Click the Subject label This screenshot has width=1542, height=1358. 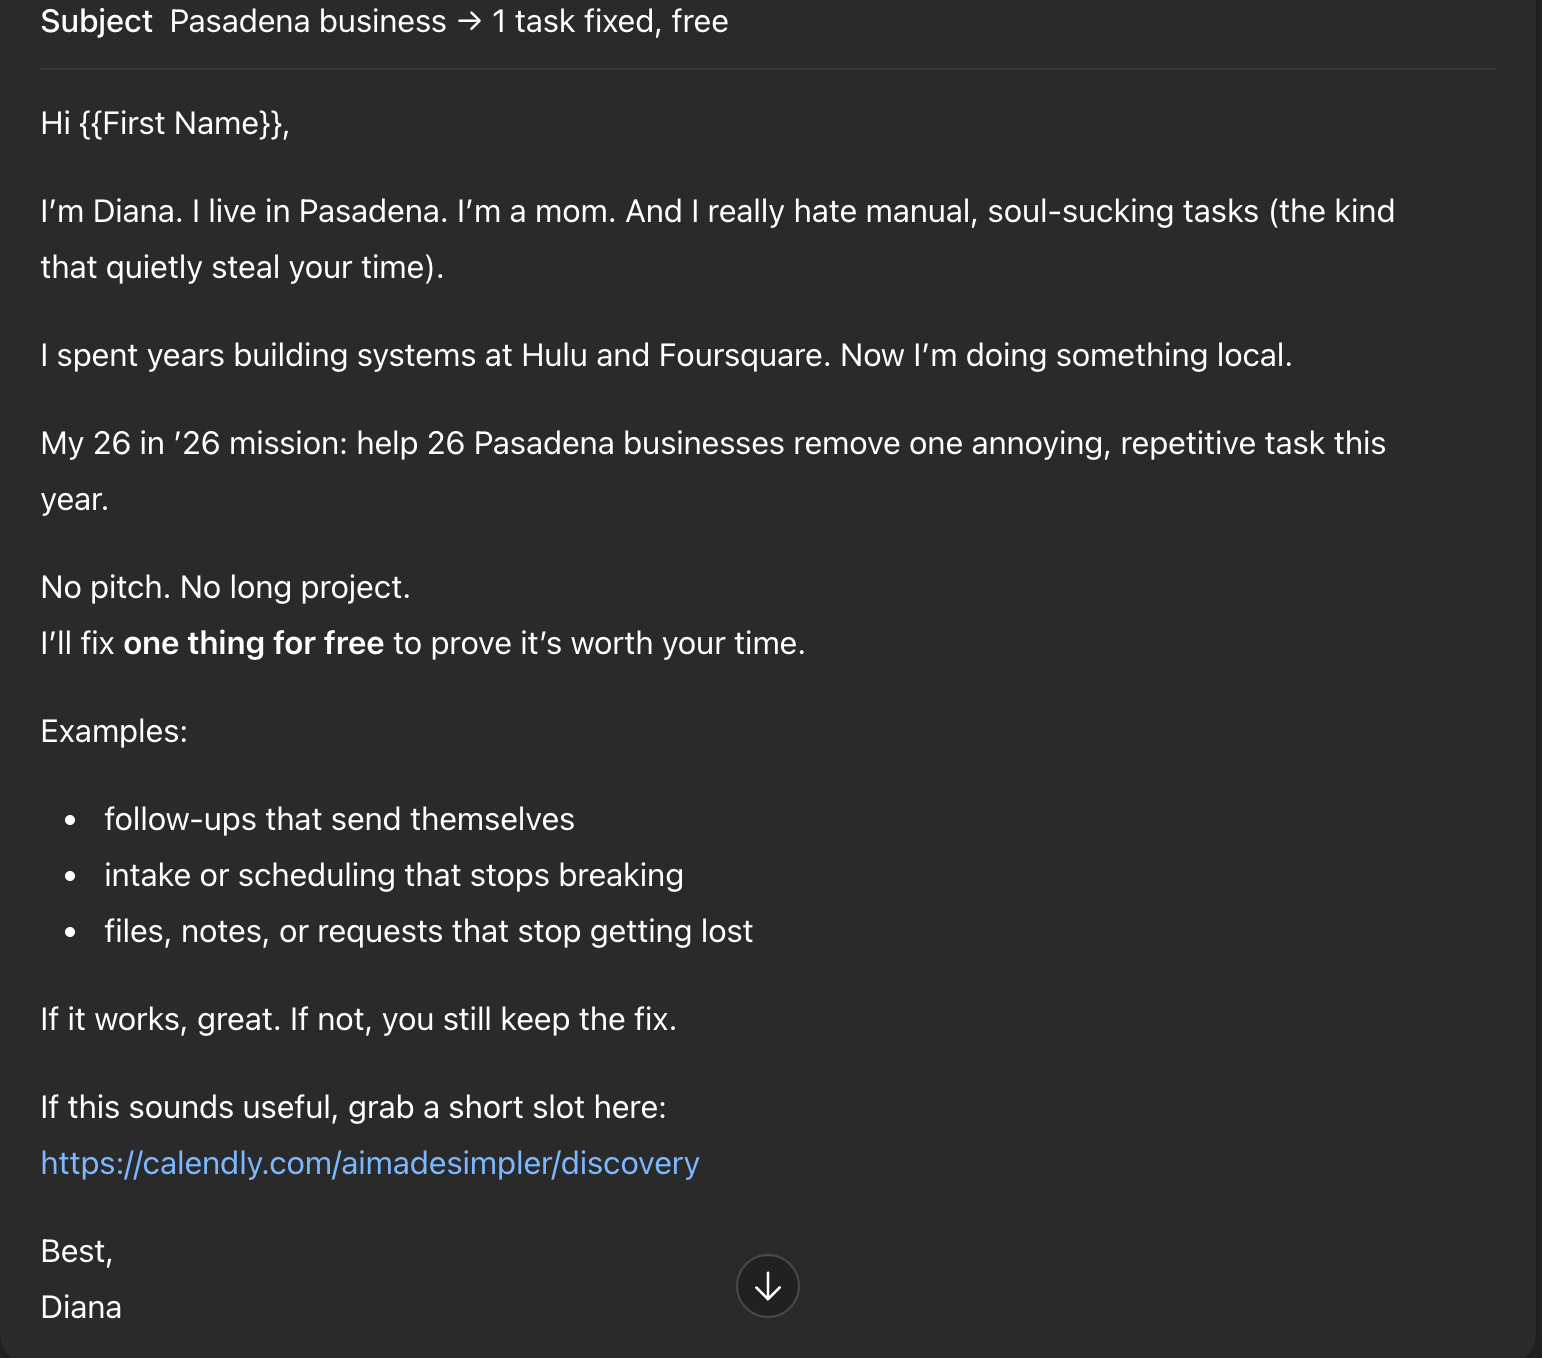pos(97,21)
